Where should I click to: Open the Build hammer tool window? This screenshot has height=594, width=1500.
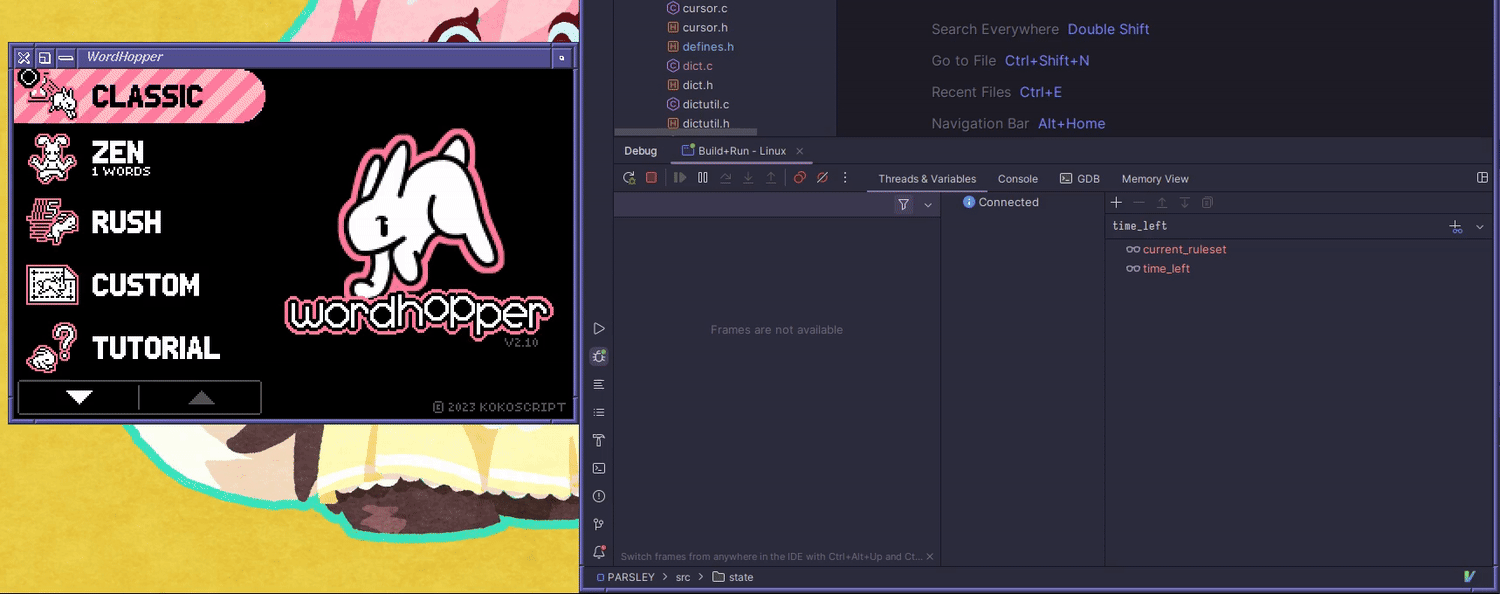coord(599,440)
